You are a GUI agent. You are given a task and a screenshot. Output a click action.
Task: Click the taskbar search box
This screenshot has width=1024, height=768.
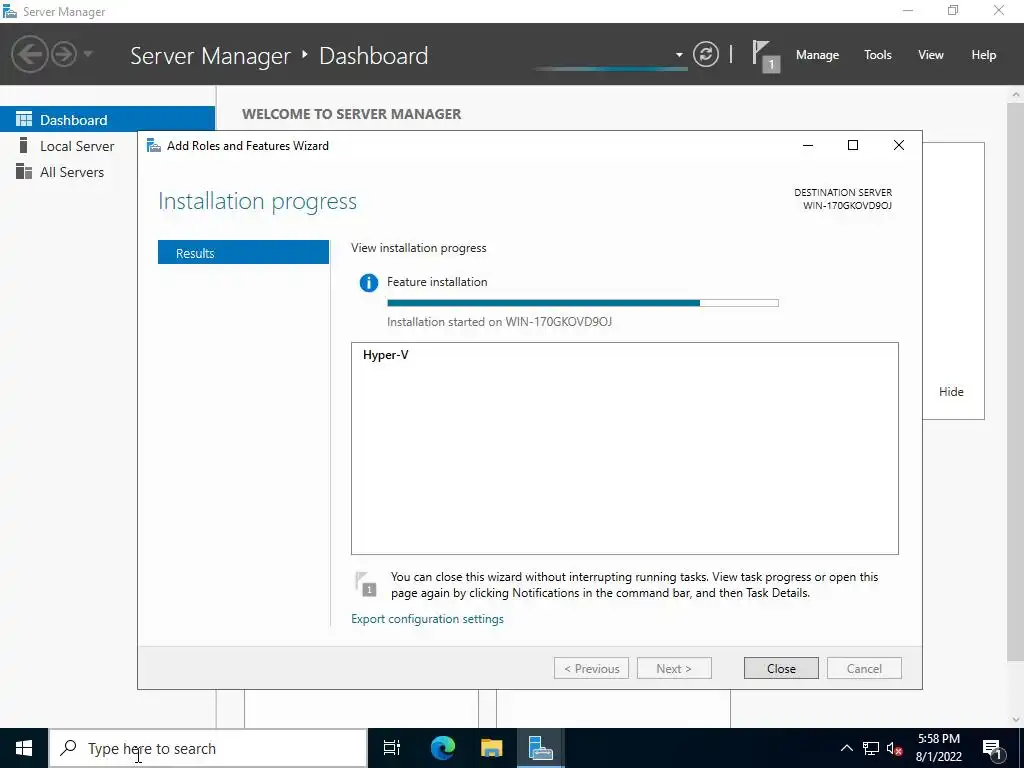[208, 748]
